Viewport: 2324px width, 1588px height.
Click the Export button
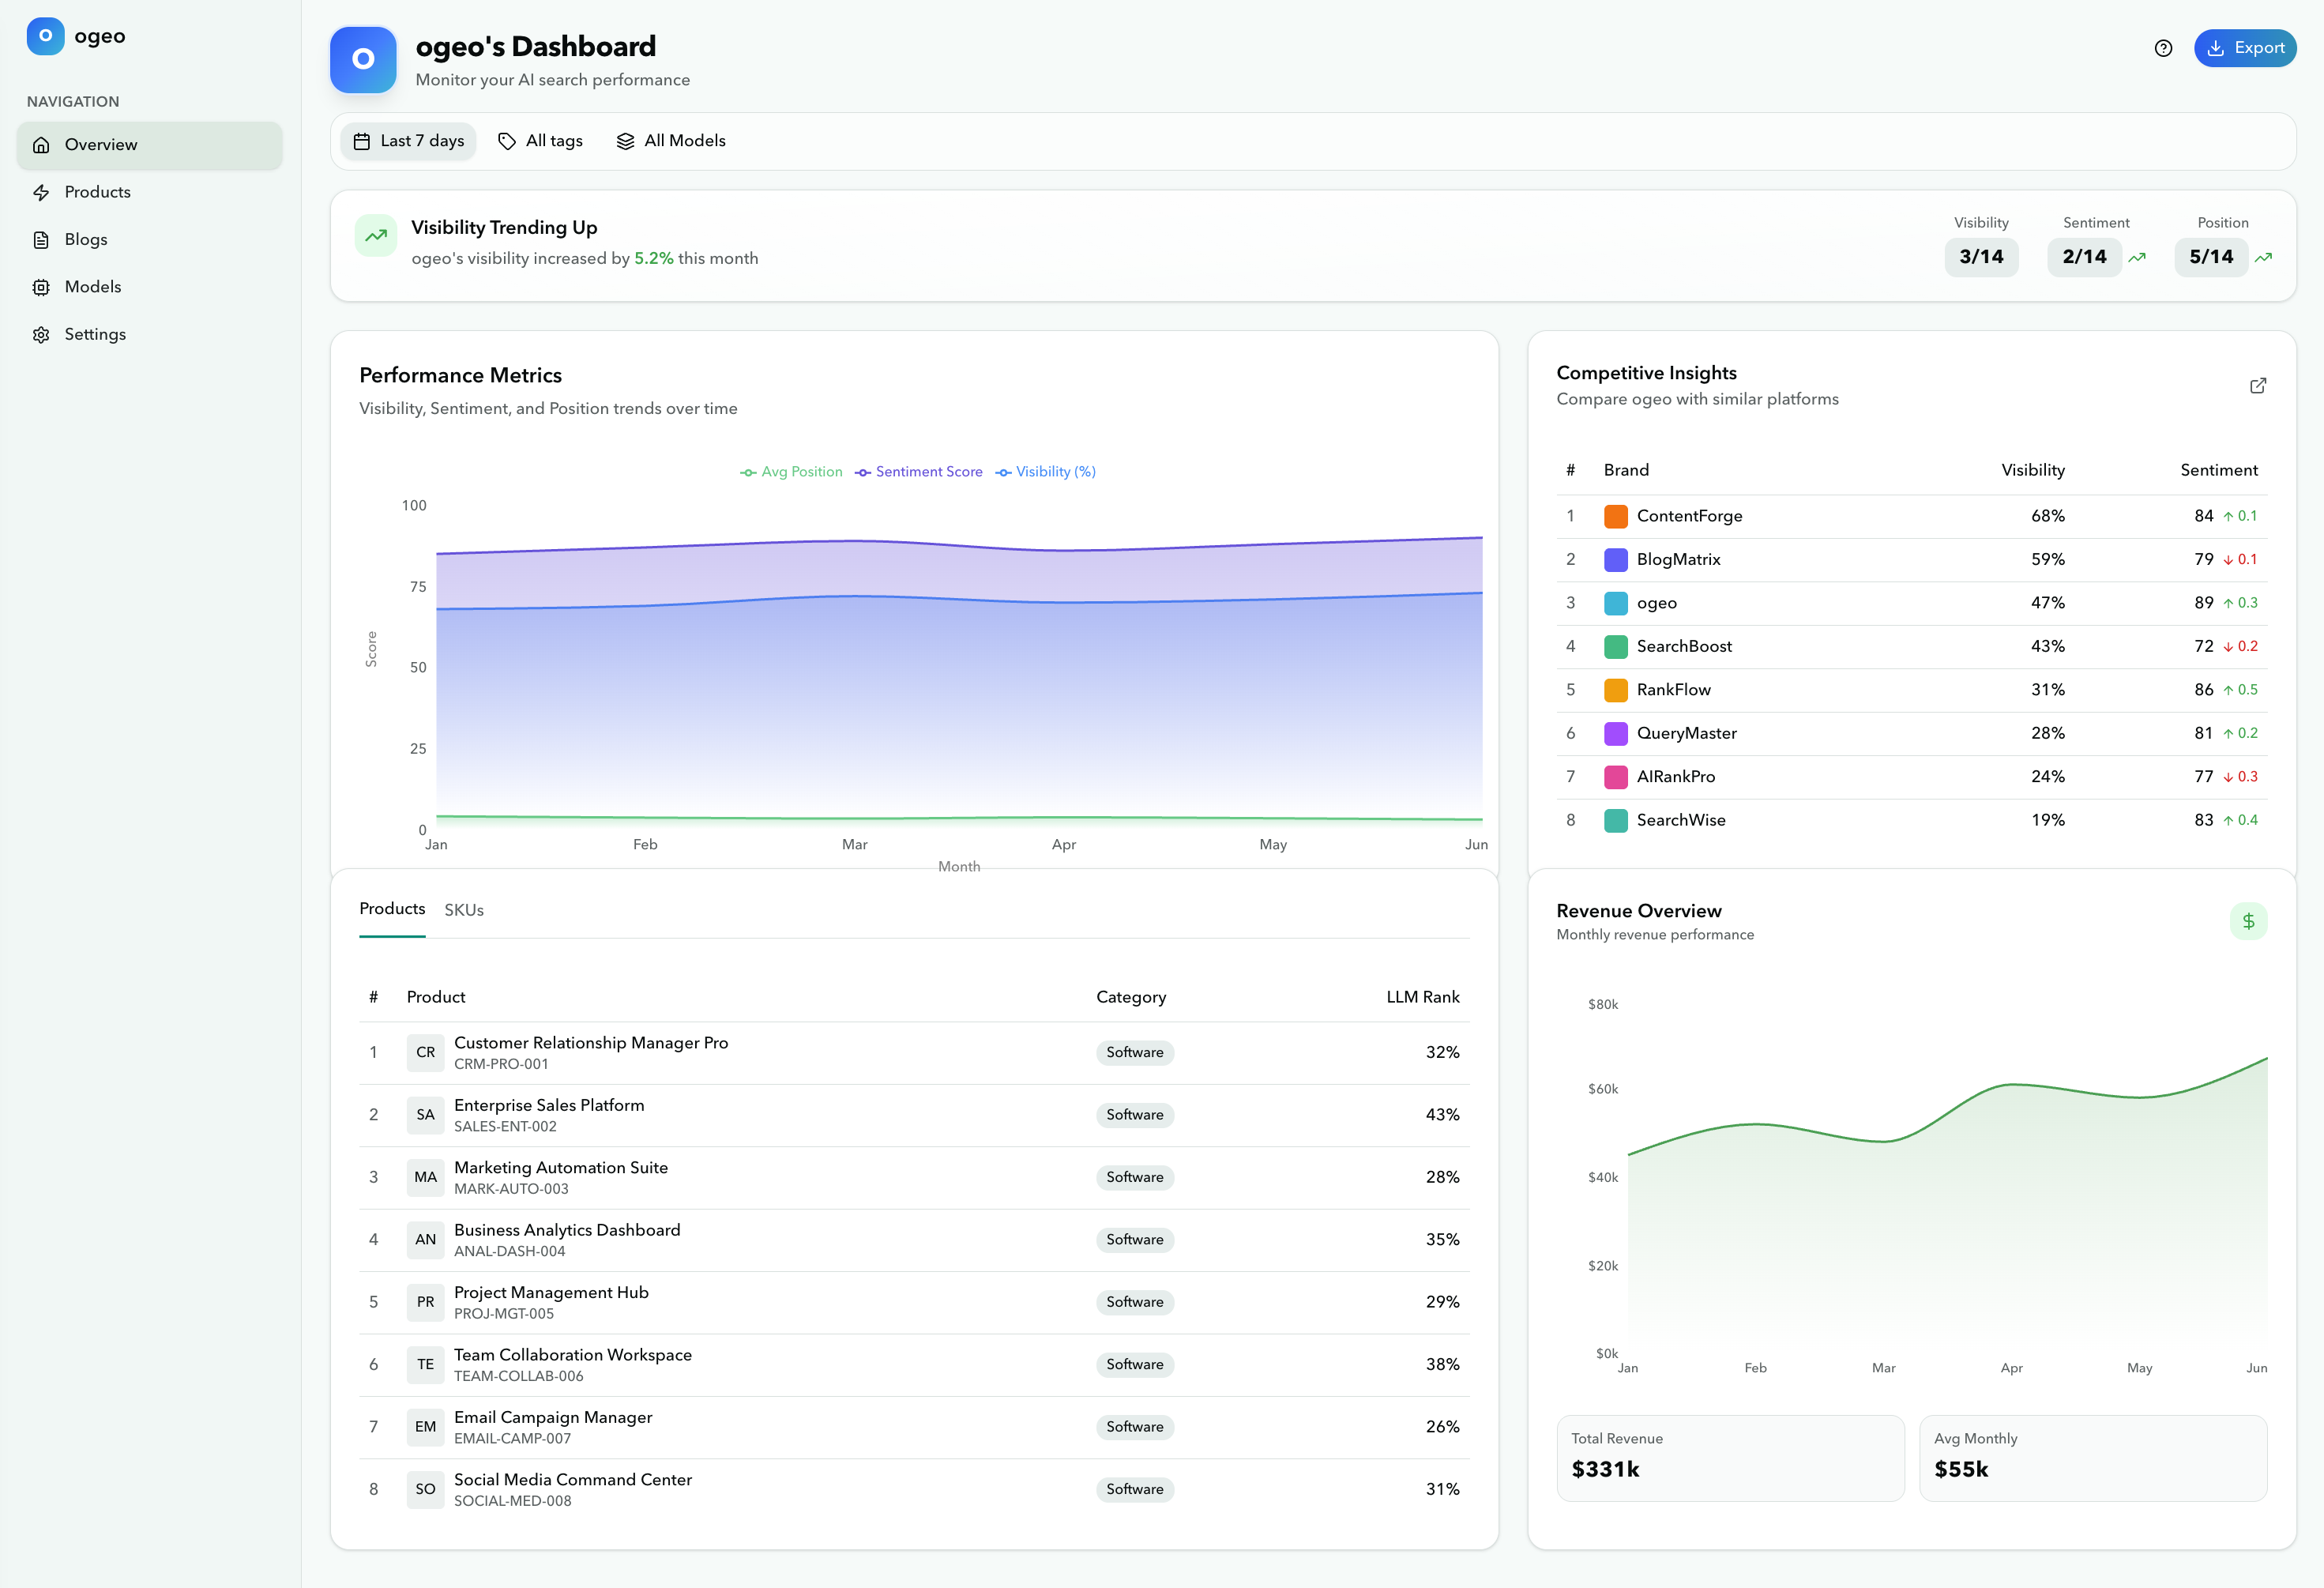point(2245,48)
